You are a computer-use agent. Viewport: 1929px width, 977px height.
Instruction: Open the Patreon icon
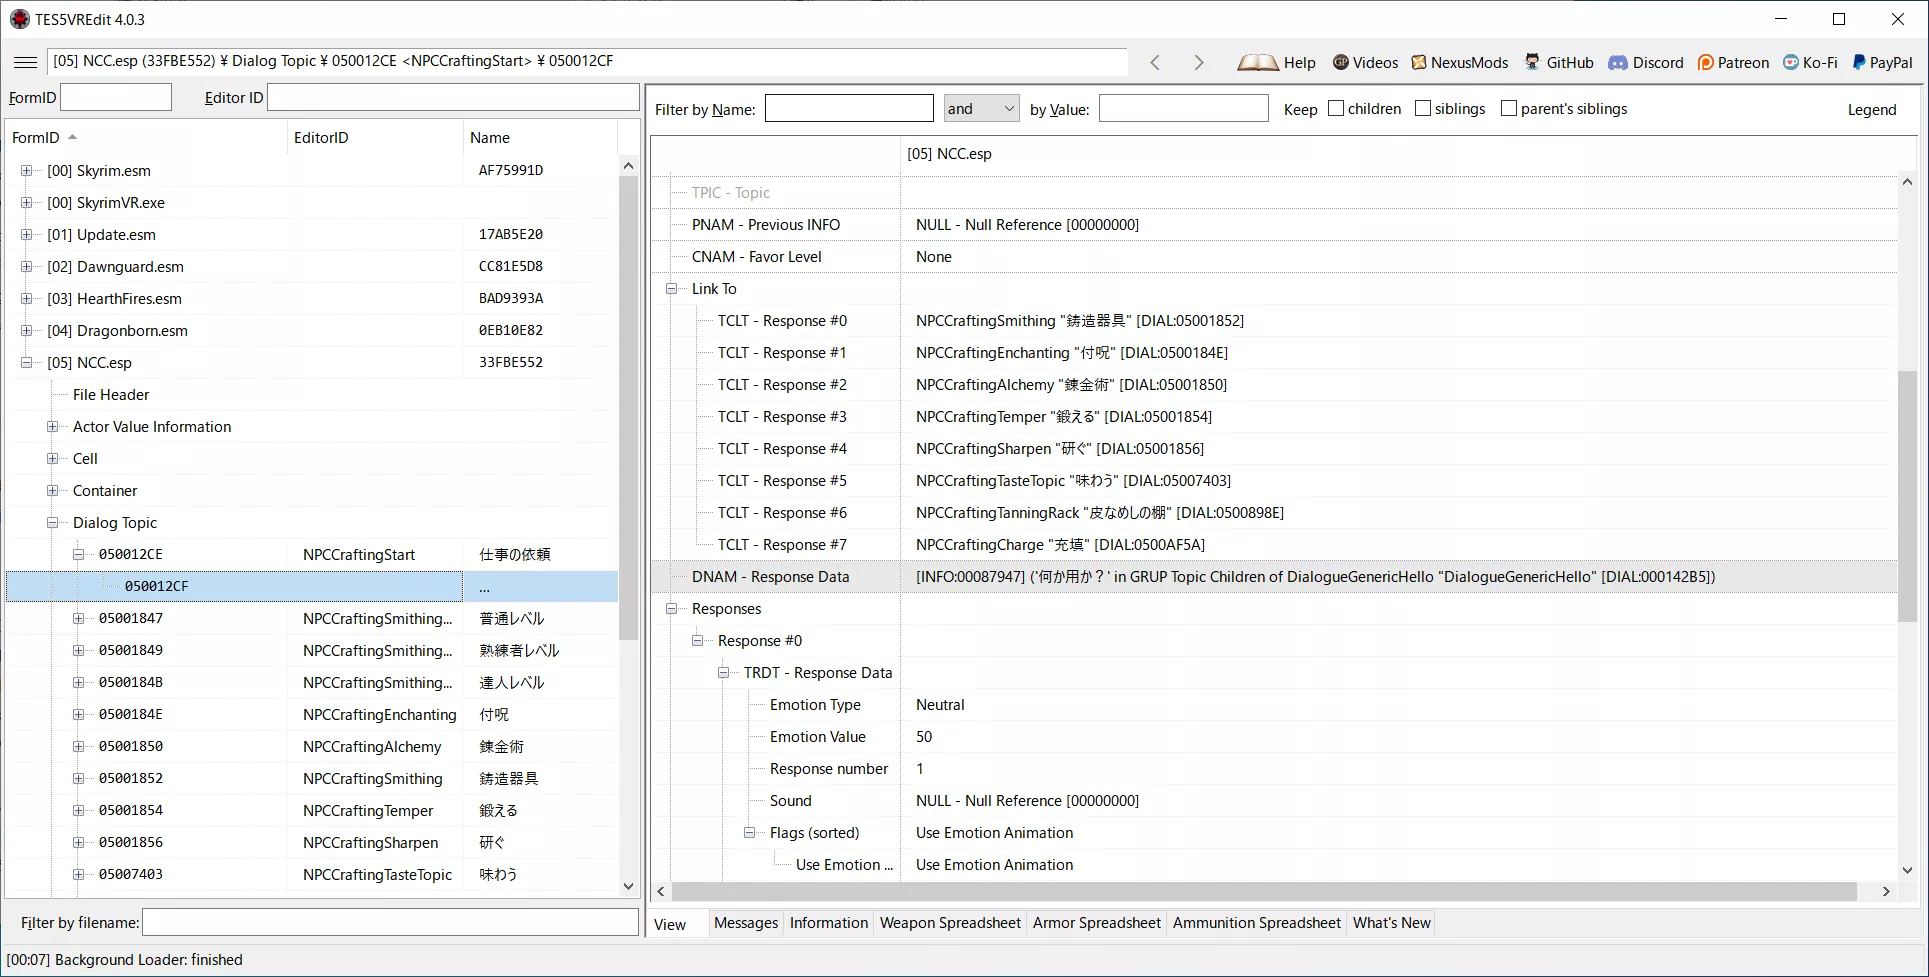1706,62
